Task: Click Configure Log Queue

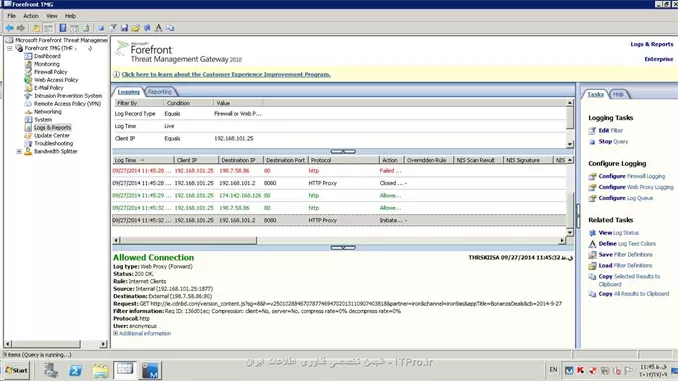Action: pyautogui.click(x=626, y=198)
